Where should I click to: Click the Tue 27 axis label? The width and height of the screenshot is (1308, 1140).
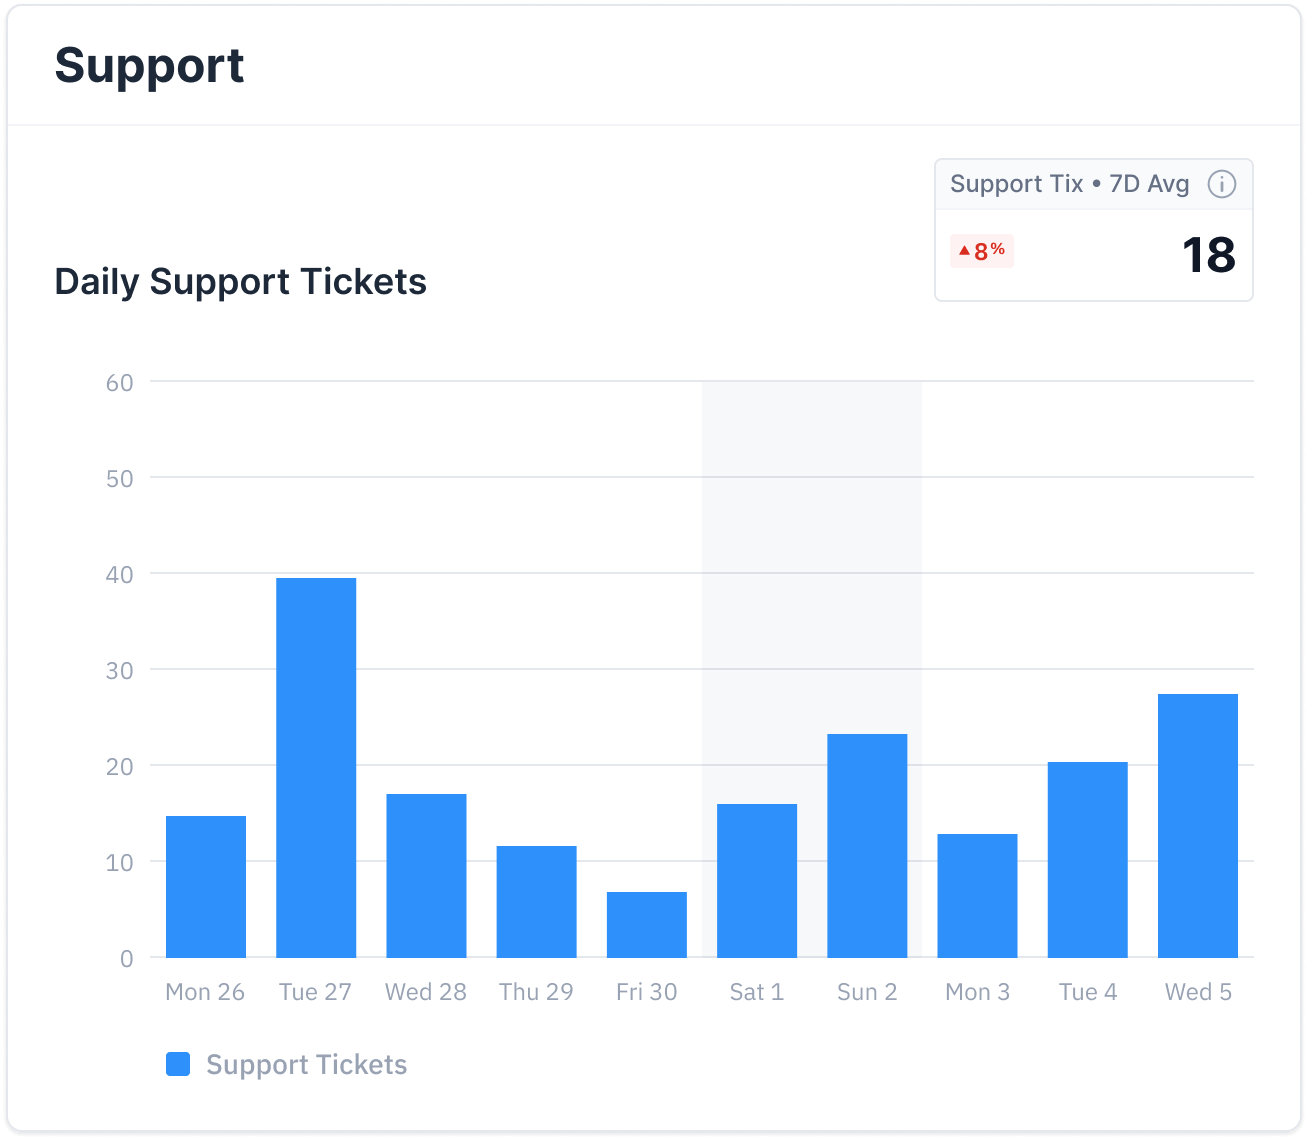pos(315,992)
